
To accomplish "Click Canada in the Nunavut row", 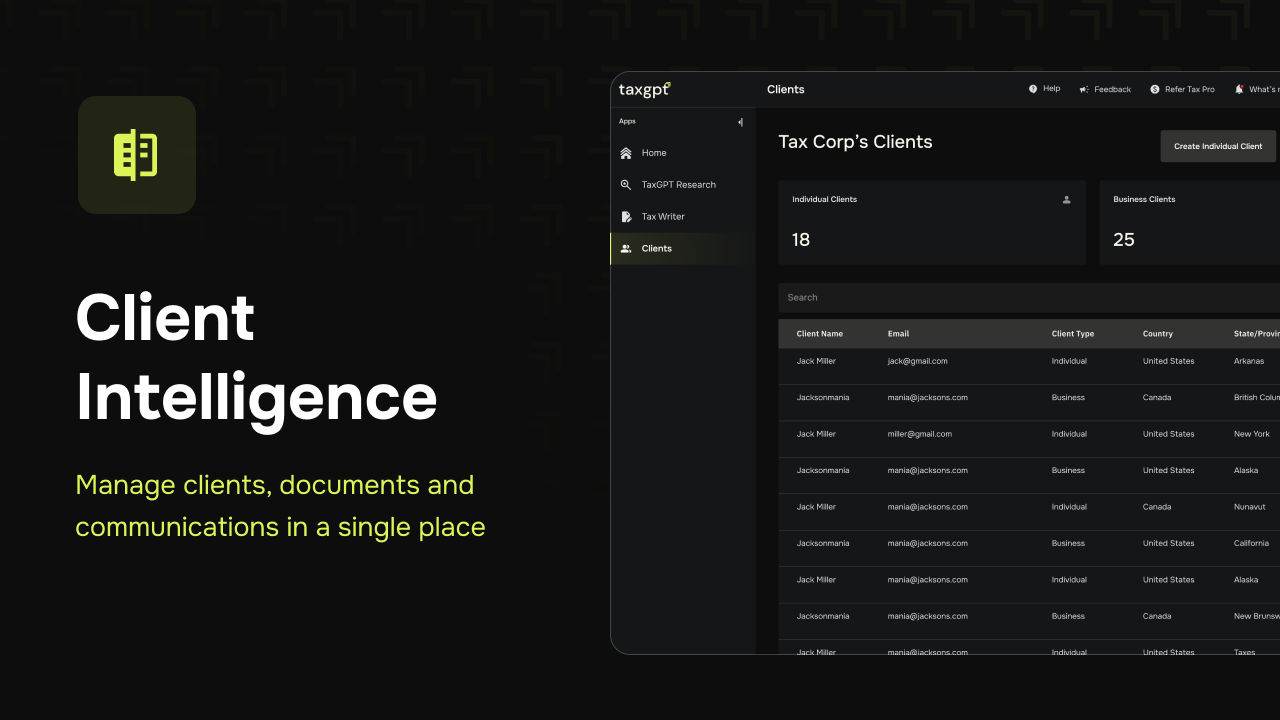I will click(x=1157, y=507).
